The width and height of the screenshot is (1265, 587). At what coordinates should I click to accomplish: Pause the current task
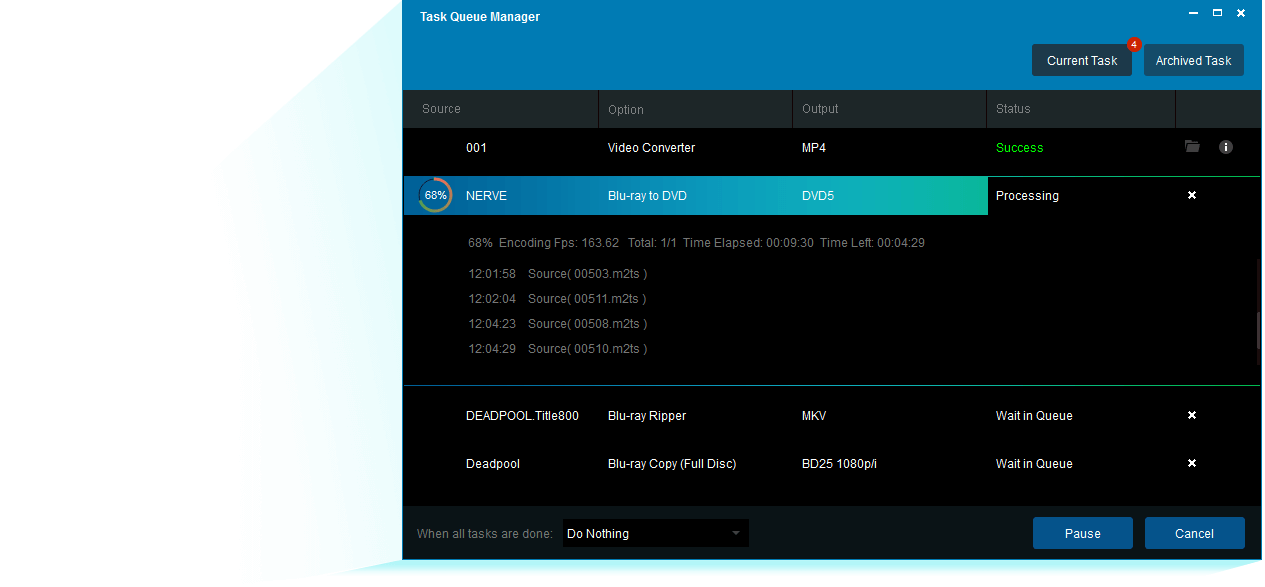click(x=1083, y=533)
